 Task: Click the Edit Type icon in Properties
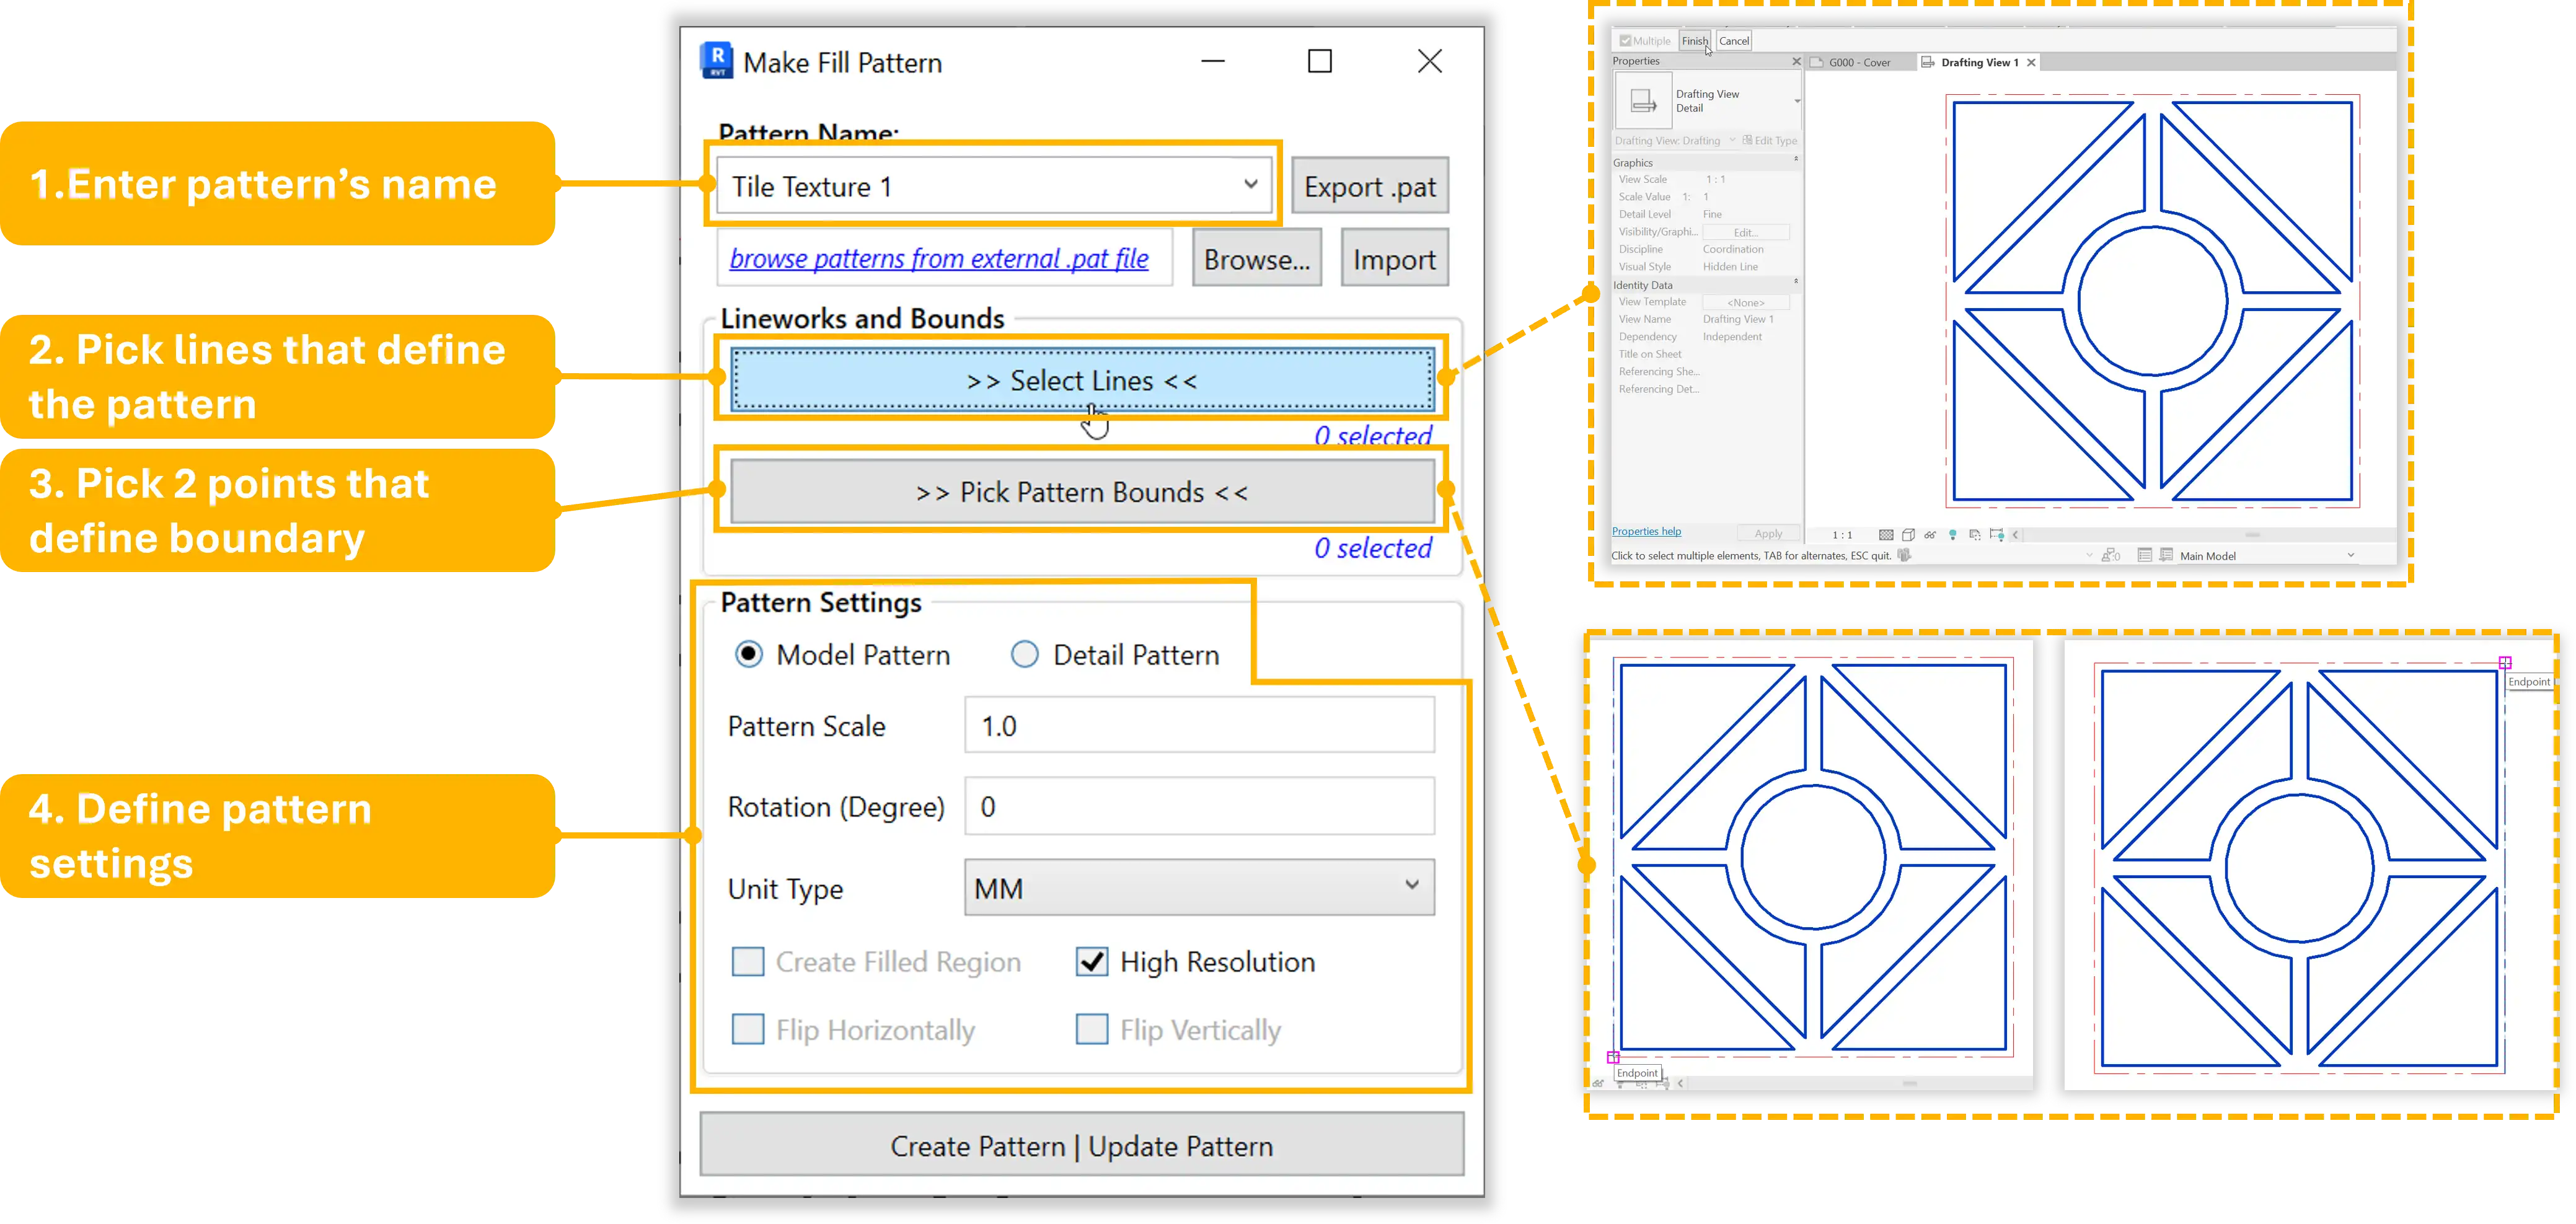tap(1747, 141)
